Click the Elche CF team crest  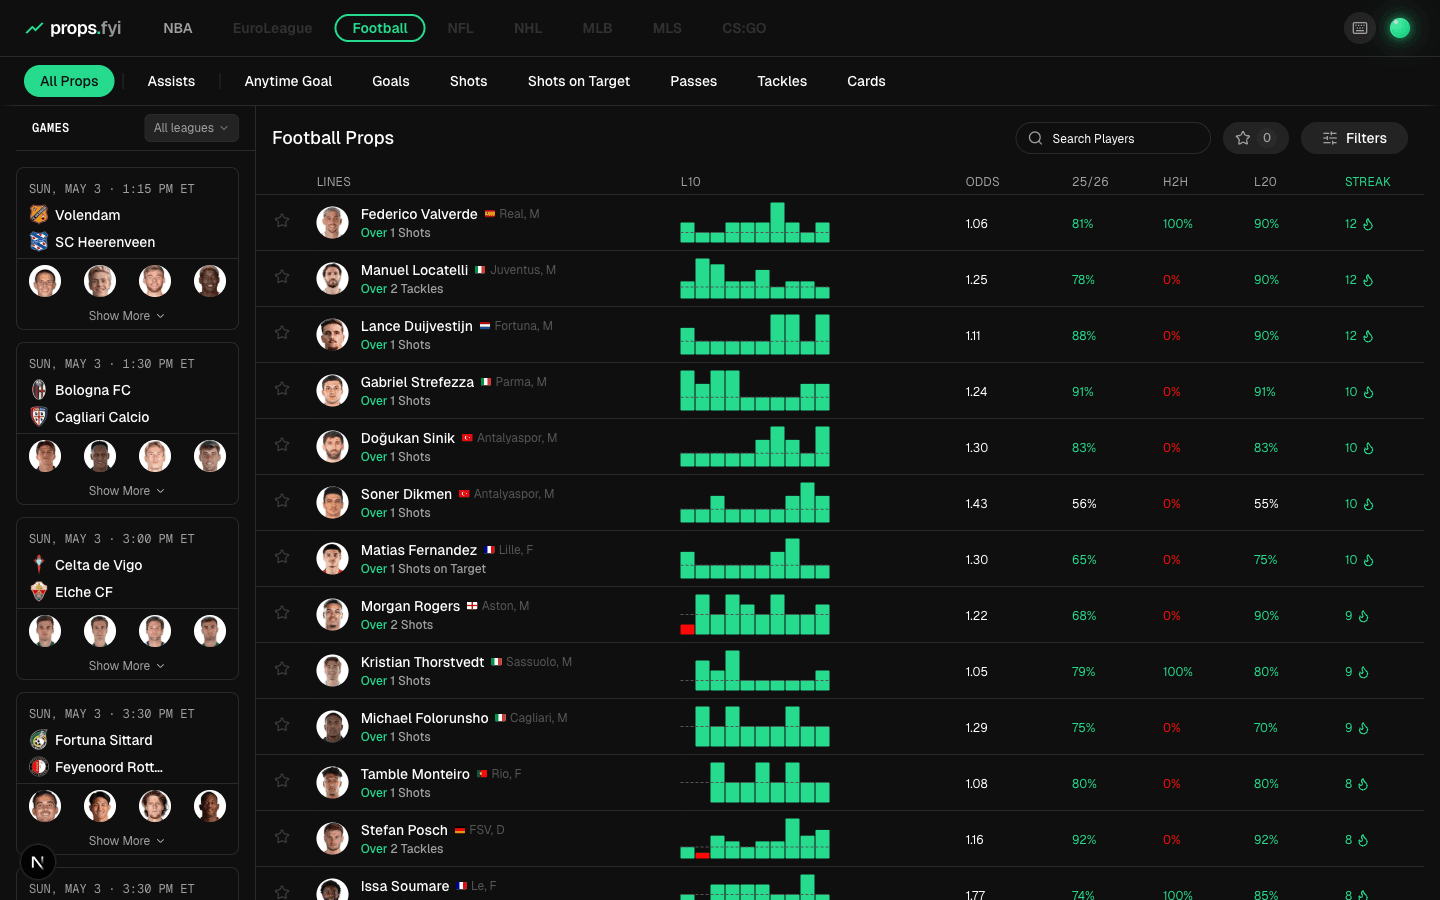39,592
